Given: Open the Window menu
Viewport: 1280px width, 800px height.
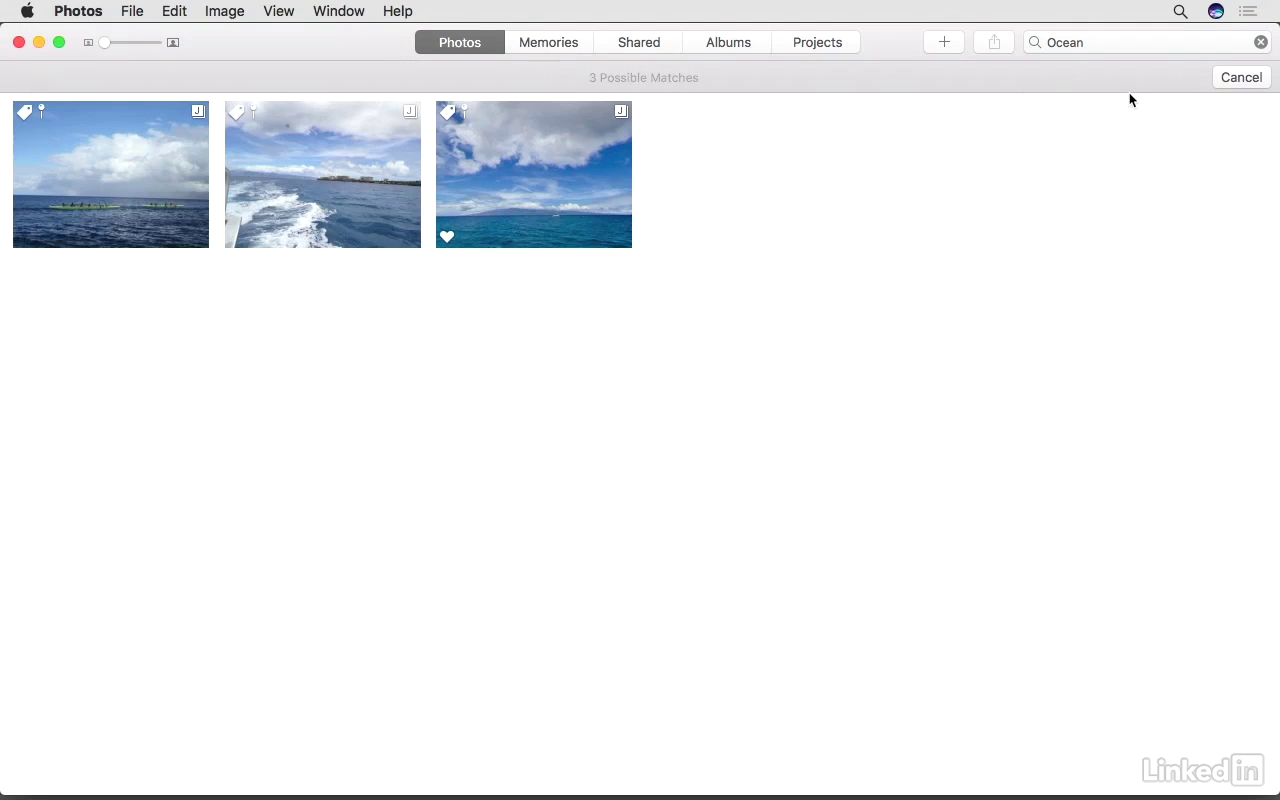Looking at the screenshot, I should (339, 11).
